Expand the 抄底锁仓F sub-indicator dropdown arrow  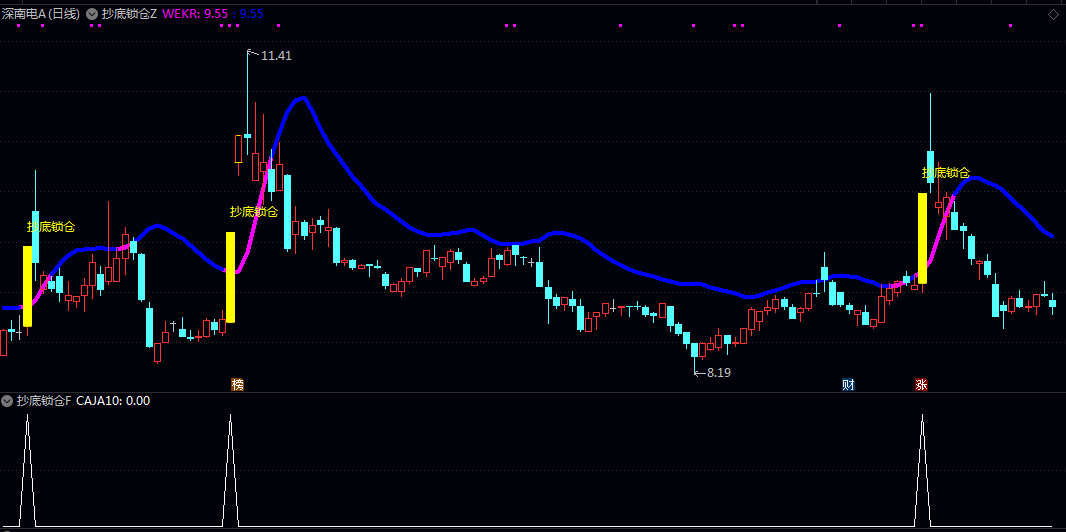pos(7,401)
